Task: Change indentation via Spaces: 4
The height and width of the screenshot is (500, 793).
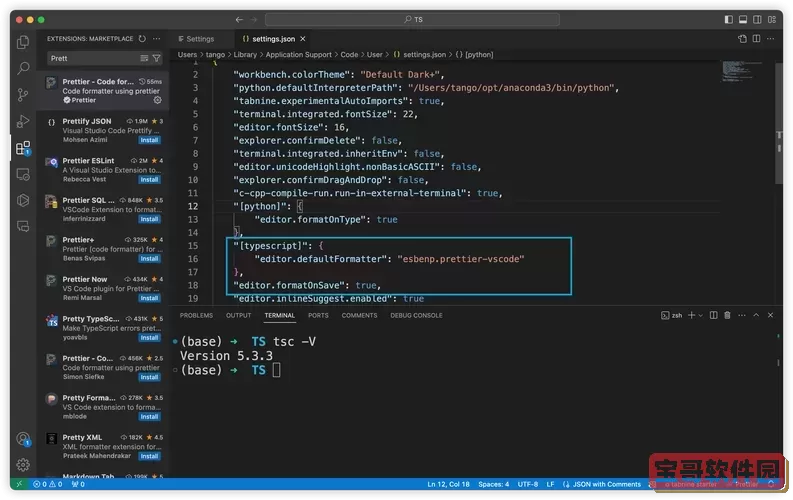Action: (494, 484)
